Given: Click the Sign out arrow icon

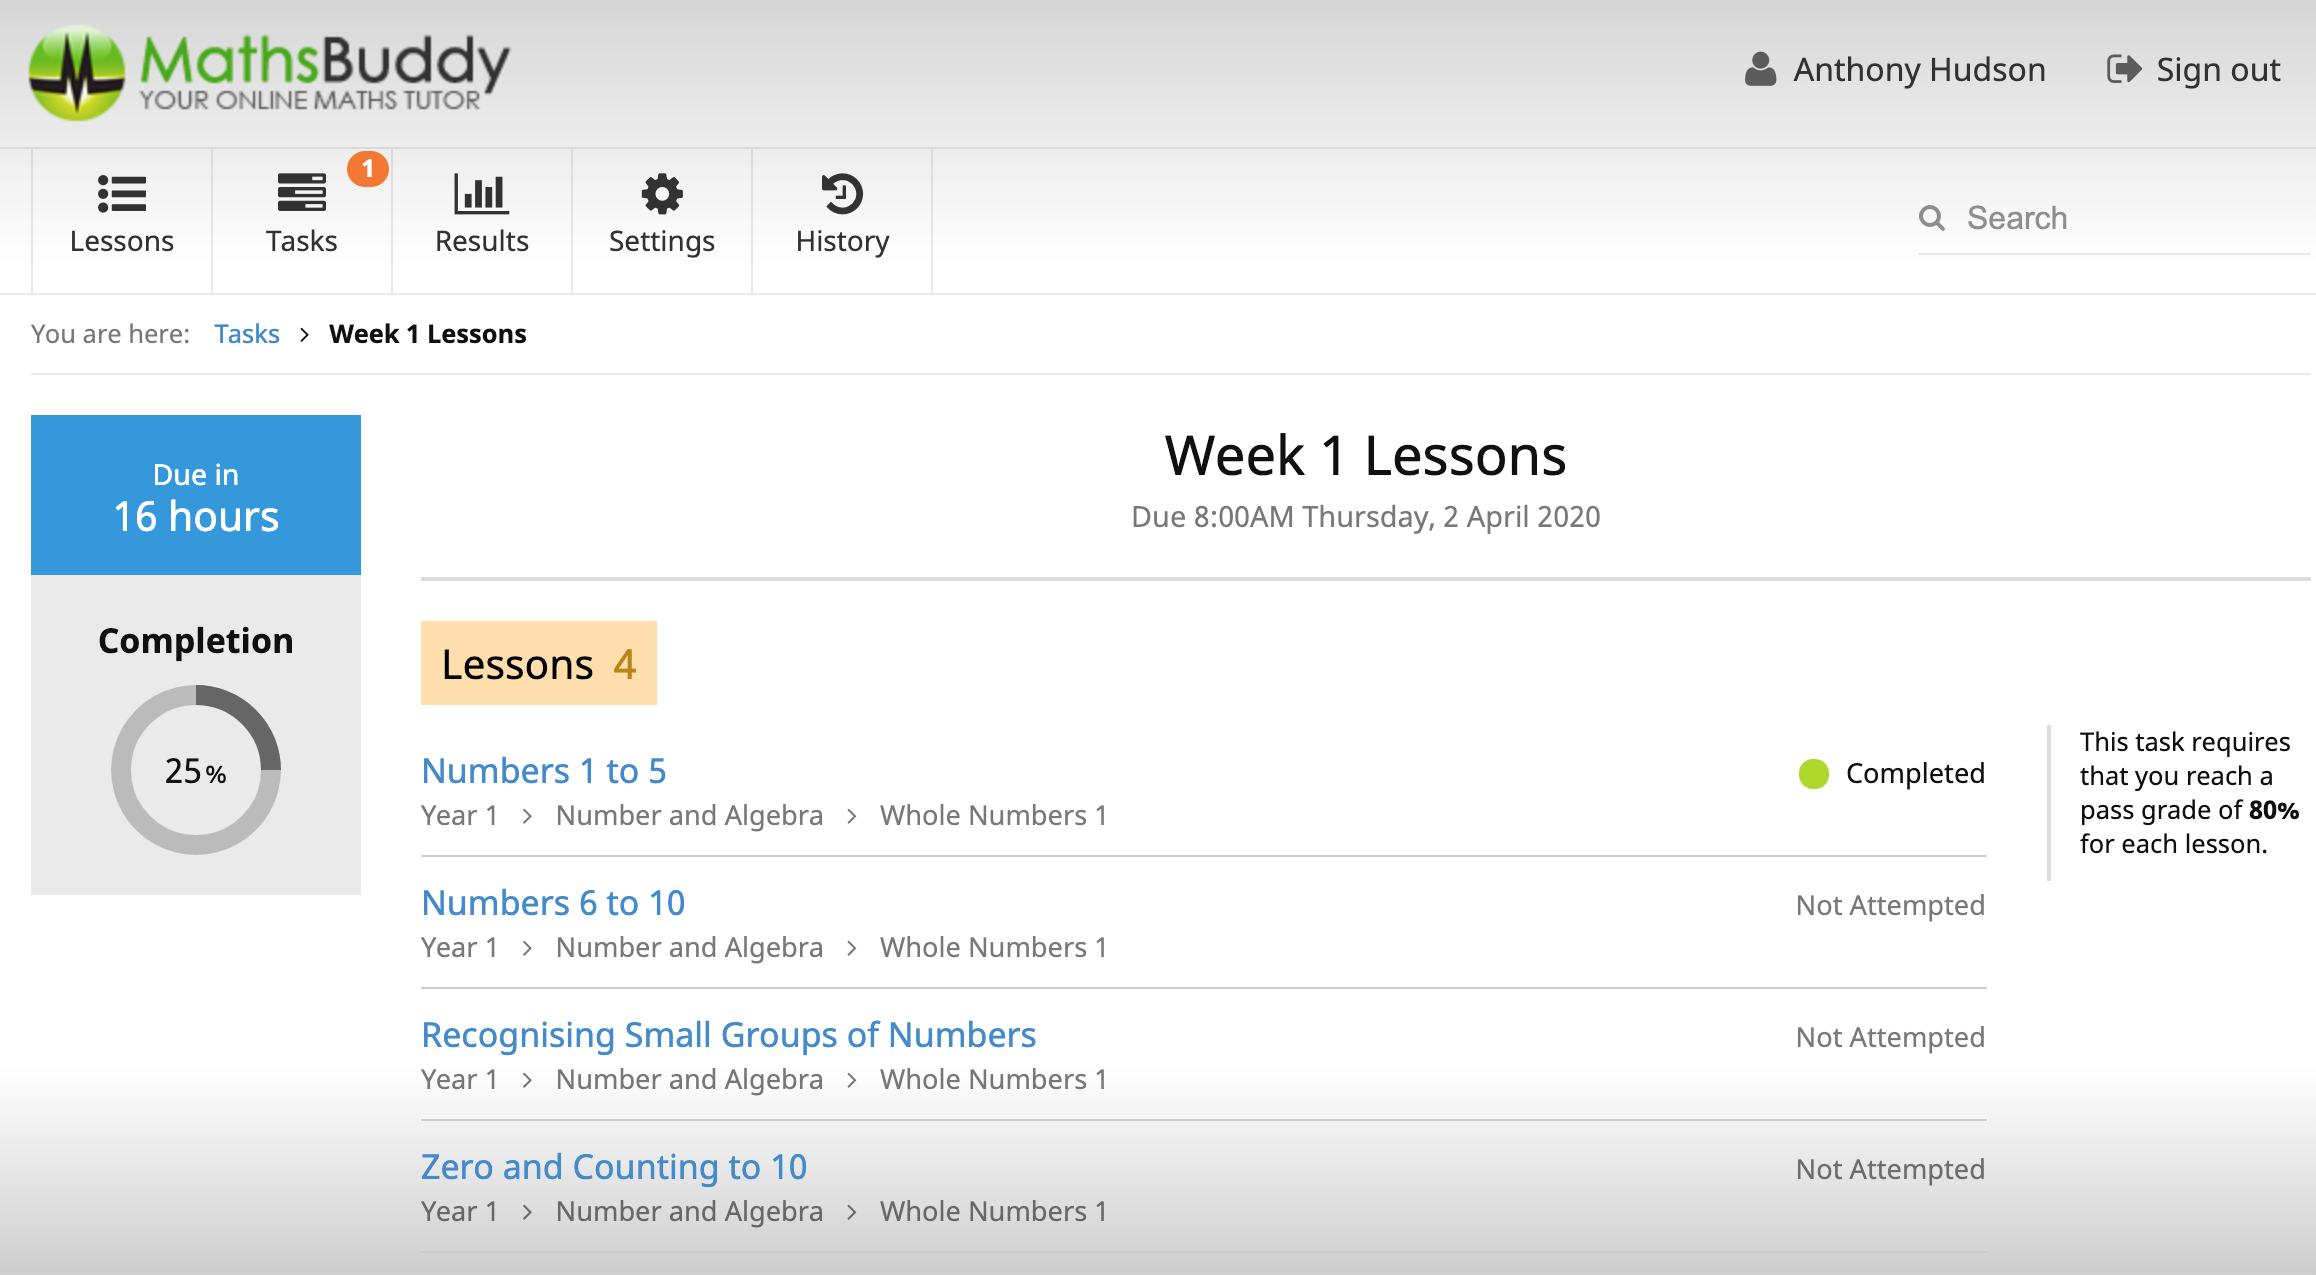Looking at the screenshot, I should [x=2124, y=69].
